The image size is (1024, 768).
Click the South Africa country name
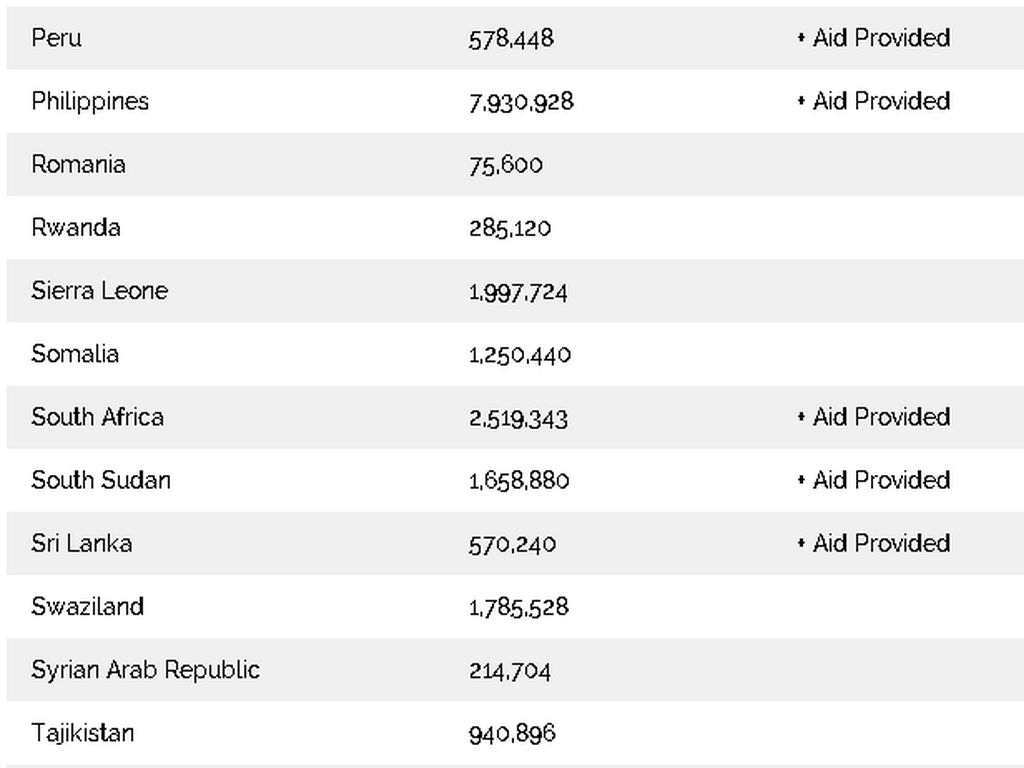pos(97,417)
